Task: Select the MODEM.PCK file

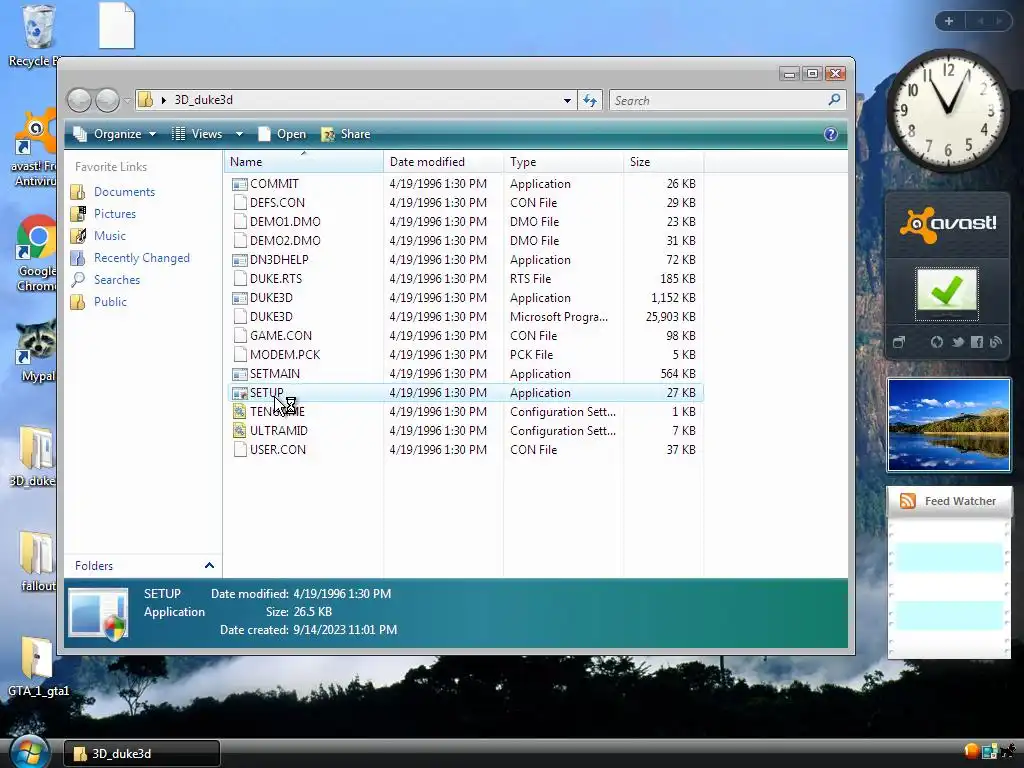Action: (465, 354)
